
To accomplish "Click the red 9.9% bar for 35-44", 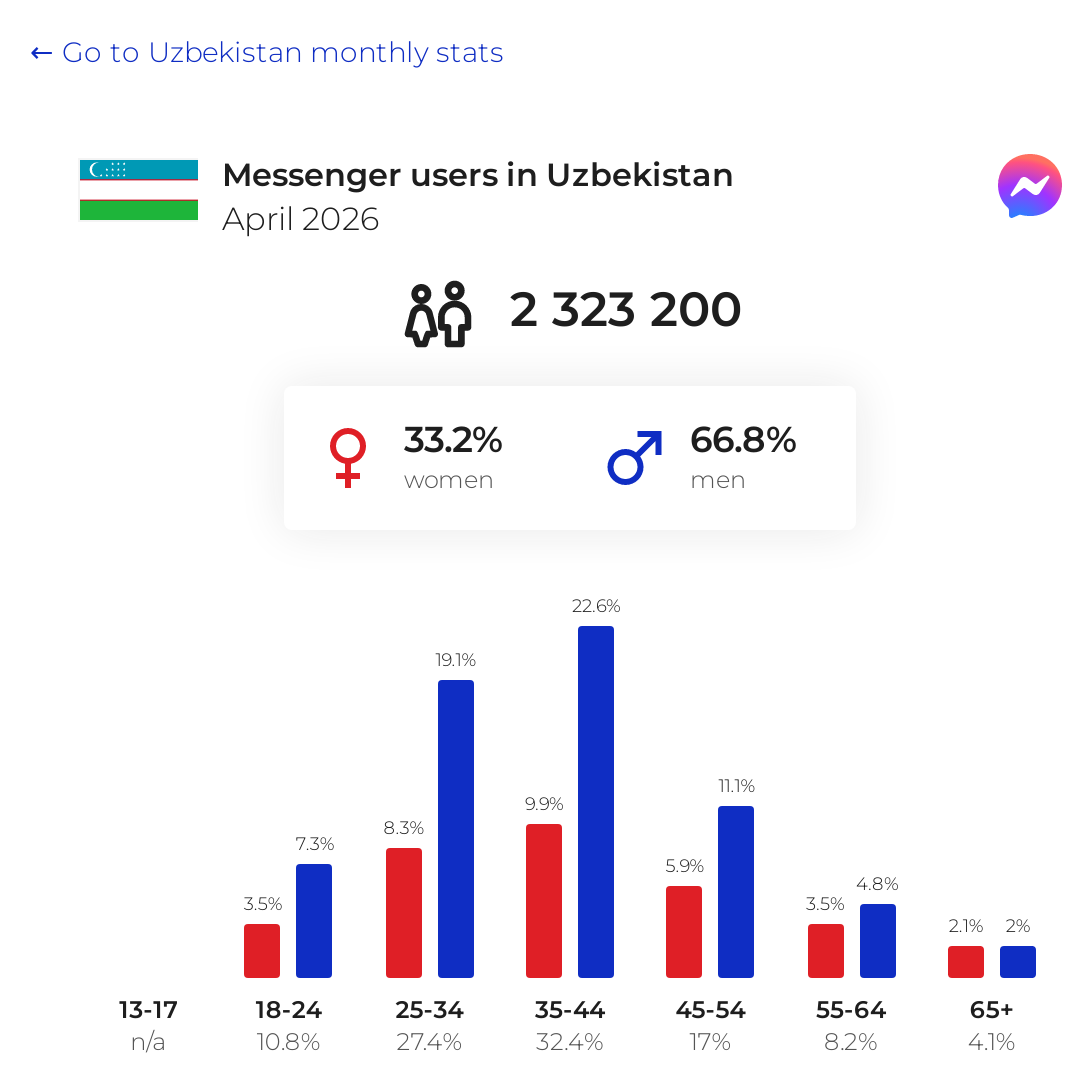I will pyautogui.click(x=543, y=901).
